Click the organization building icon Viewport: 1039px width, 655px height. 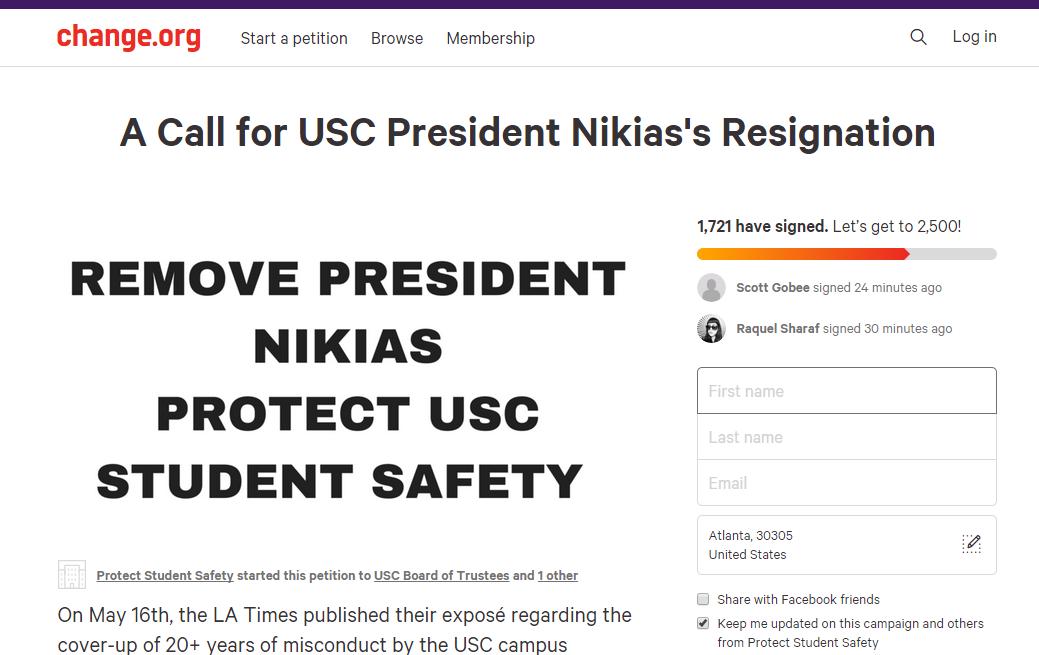(x=72, y=575)
